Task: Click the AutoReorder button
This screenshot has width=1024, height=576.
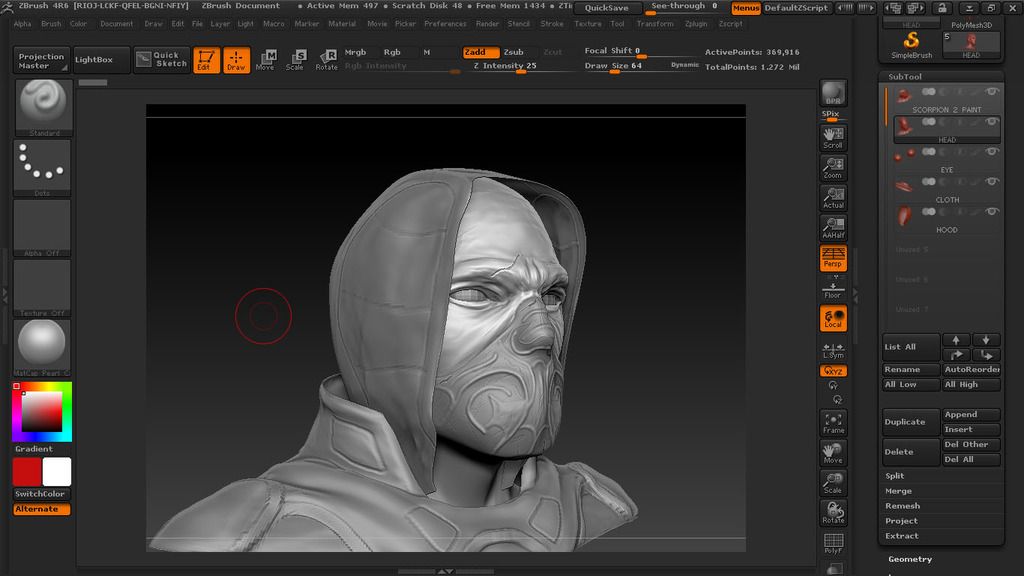Action: tap(971, 370)
